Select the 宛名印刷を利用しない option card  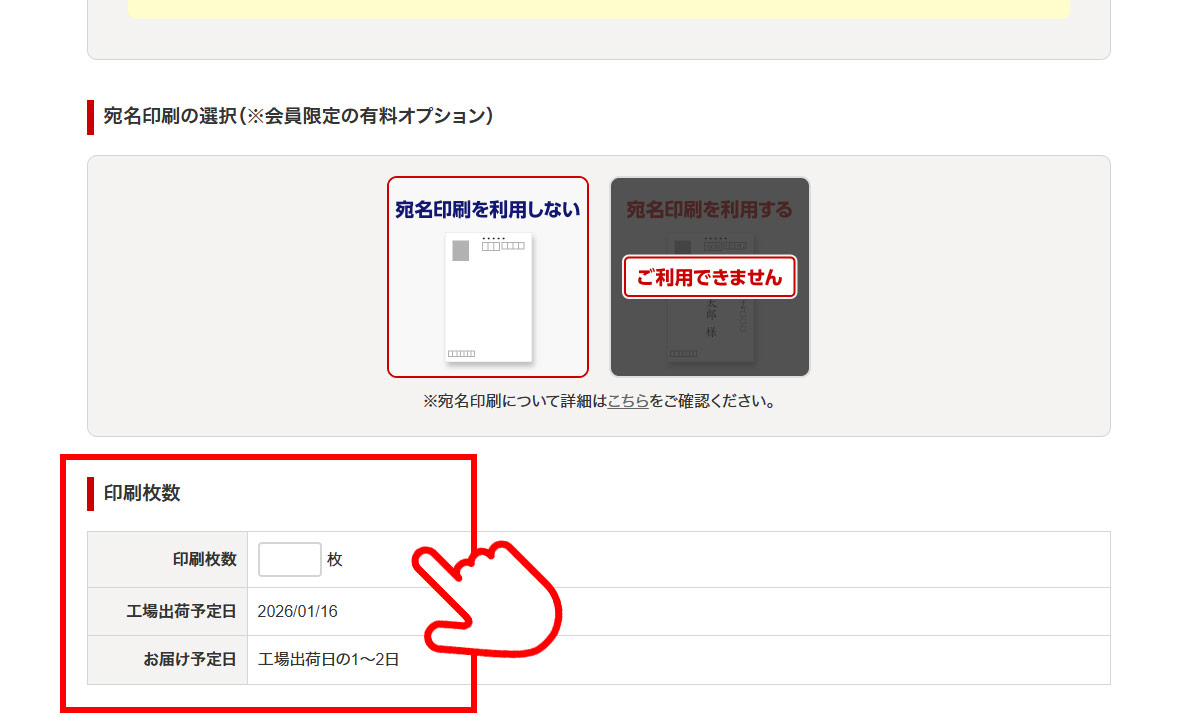tap(488, 277)
